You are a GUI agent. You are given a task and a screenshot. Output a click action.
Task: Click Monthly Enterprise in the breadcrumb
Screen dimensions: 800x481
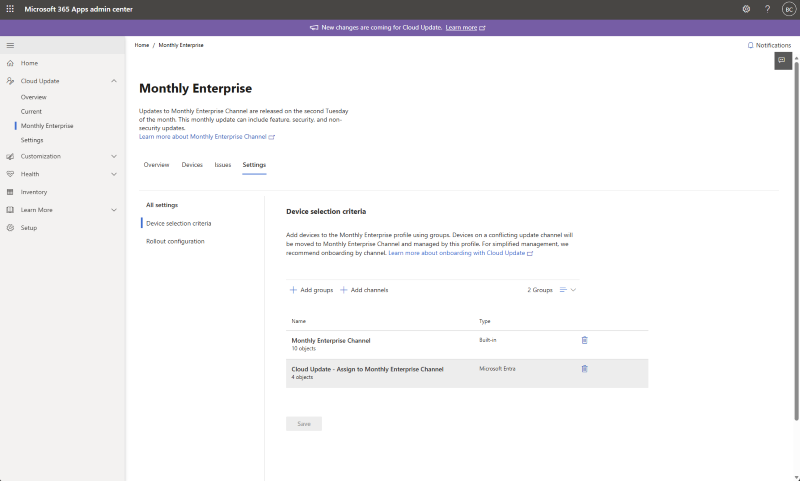tap(181, 45)
